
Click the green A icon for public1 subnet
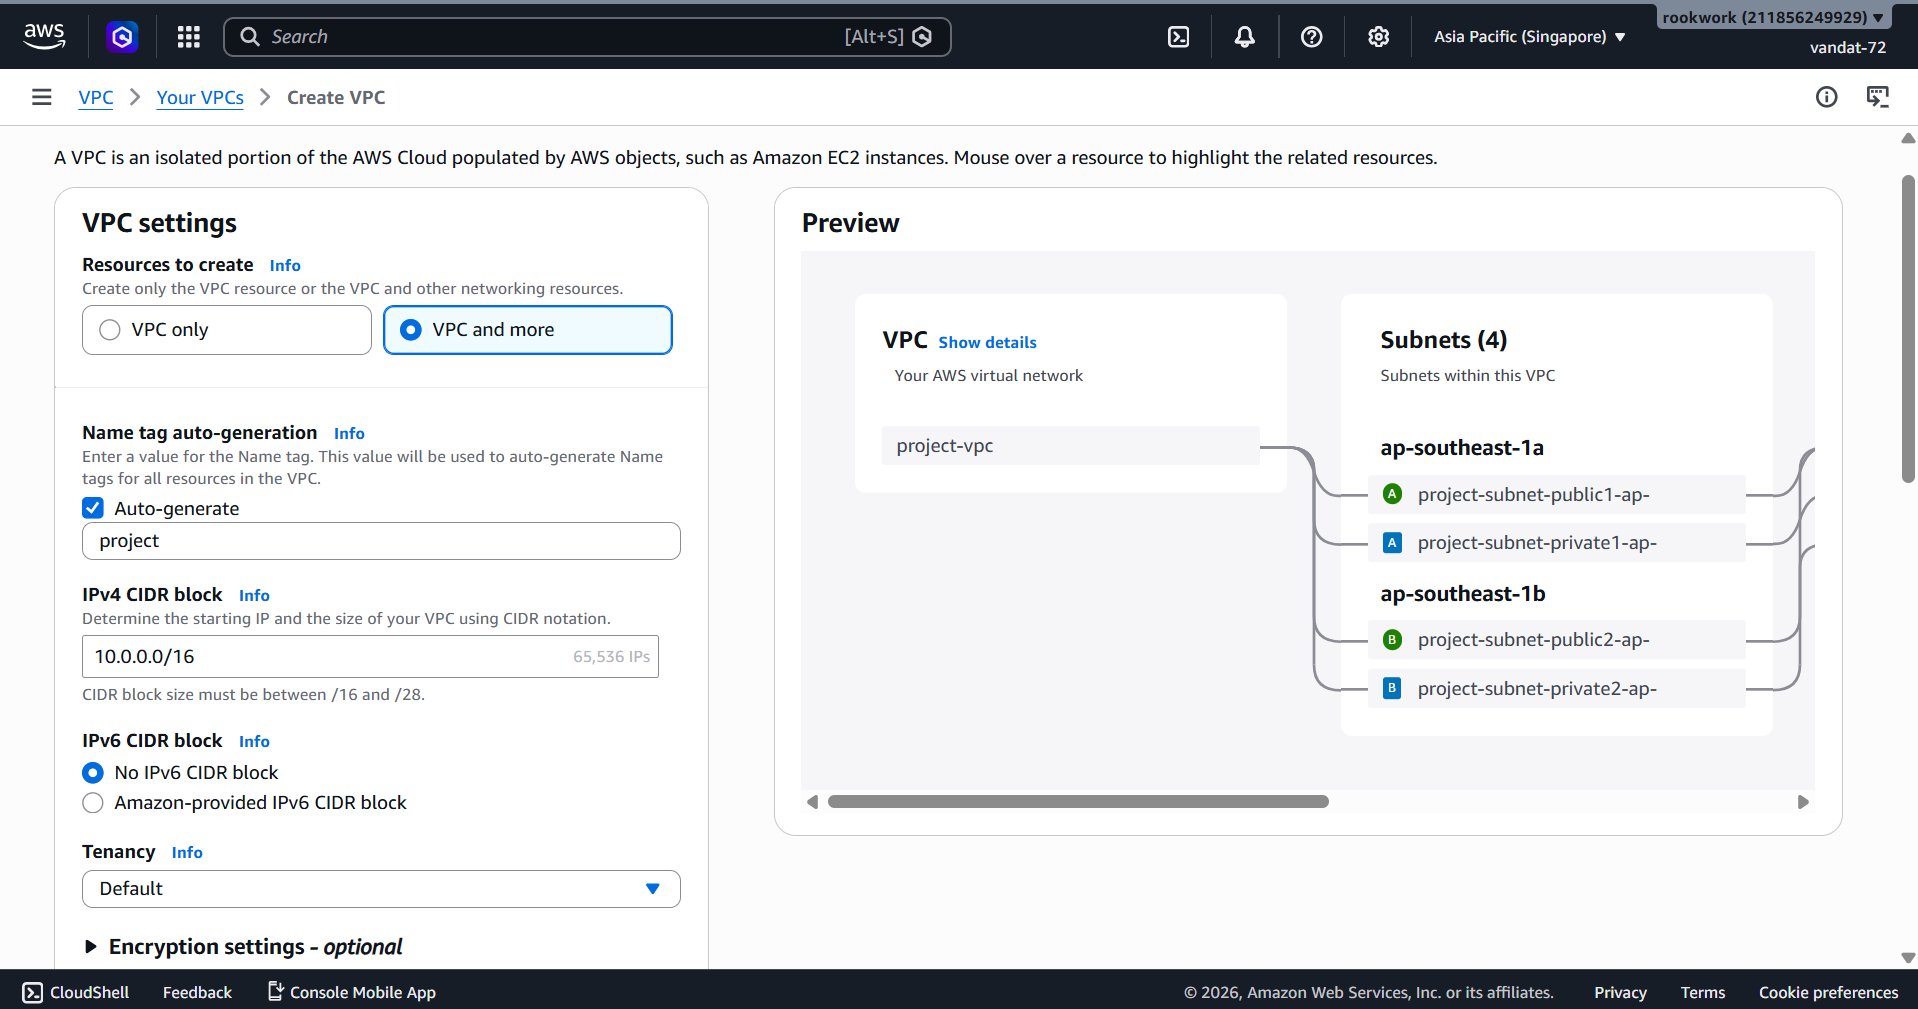1392,494
